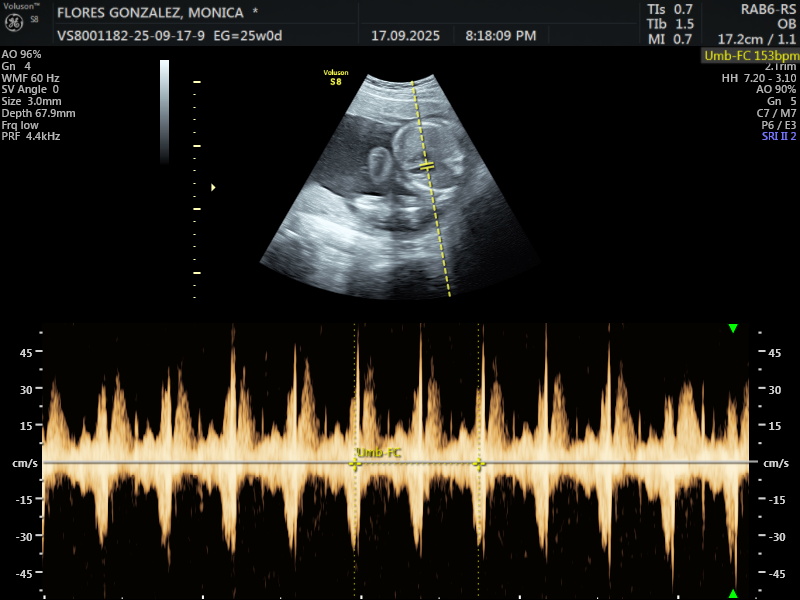Select the left Umb-FC caliper cross
The width and height of the screenshot is (800, 600).
355,464
